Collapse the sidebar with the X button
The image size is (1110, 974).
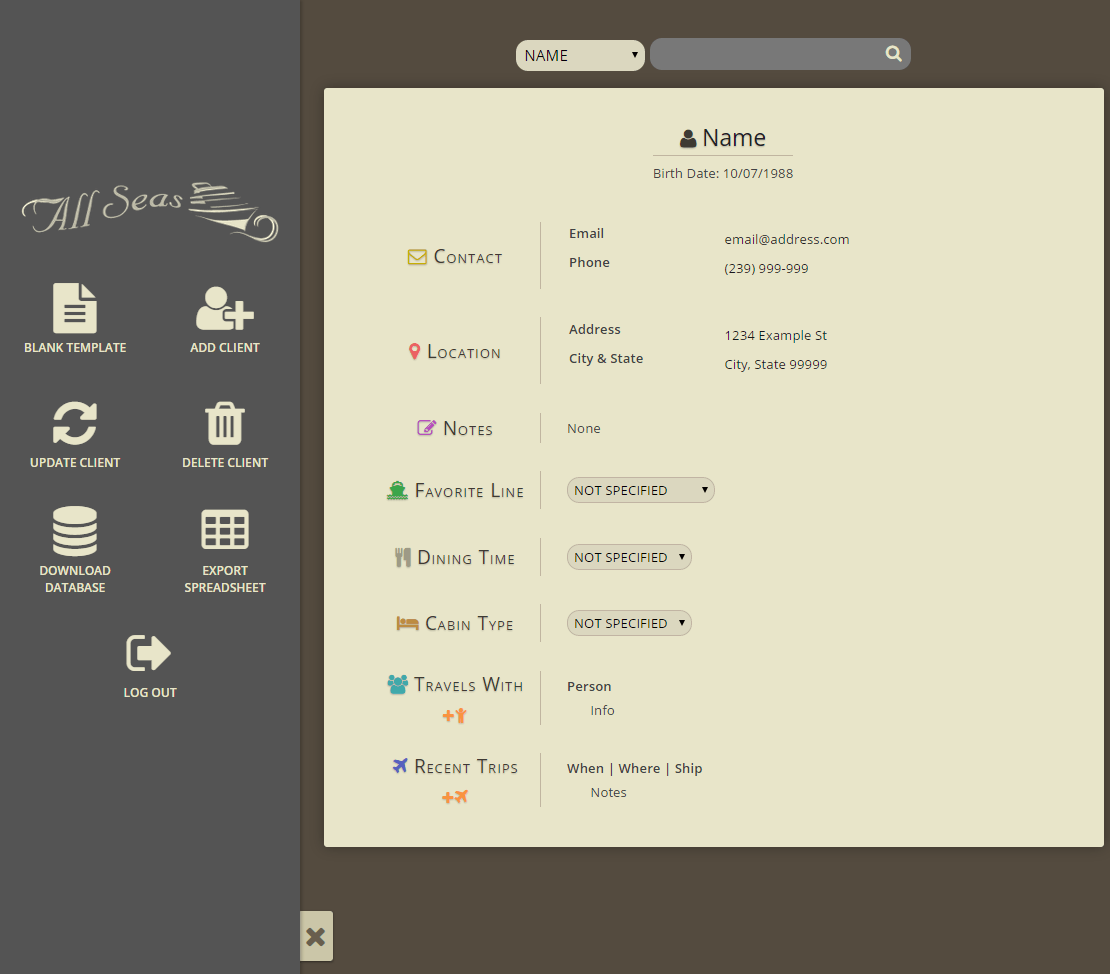coord(316,936)
